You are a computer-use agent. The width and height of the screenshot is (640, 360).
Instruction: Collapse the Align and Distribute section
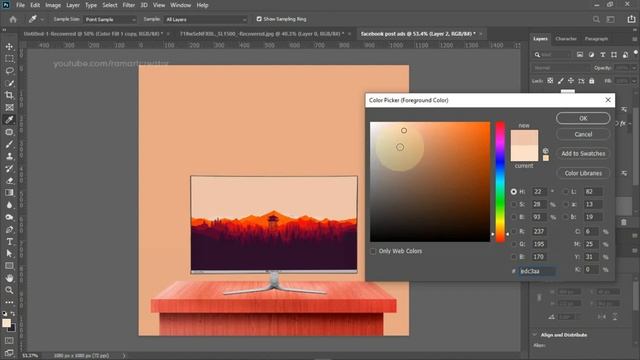(x=535, y=335)
